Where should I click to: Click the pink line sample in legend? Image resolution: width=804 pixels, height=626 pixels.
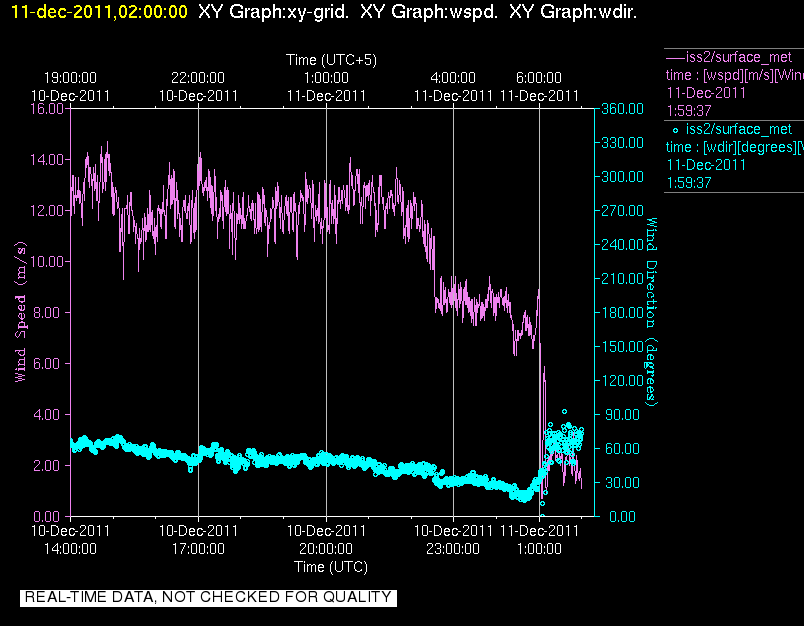pos(675,57)
